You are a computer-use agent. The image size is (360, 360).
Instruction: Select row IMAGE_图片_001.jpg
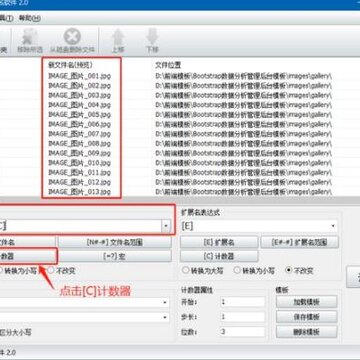point(79,76)
